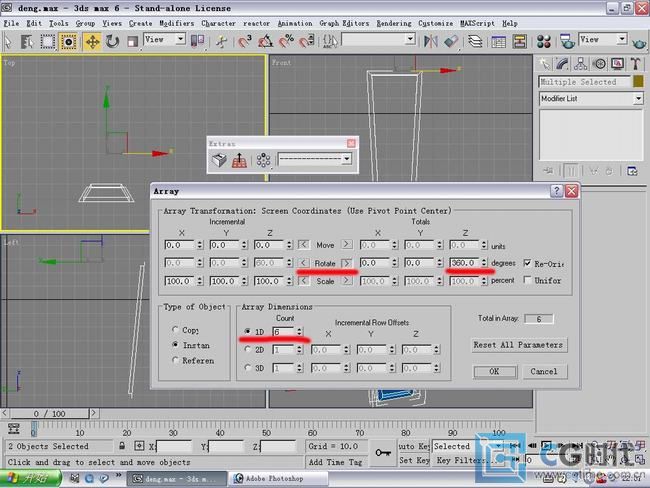The width and height of the screenshot is (650, 488).
Task: Click the Total Z rotate degrees field
Action: pyautogui.click(x=465, y=263)
